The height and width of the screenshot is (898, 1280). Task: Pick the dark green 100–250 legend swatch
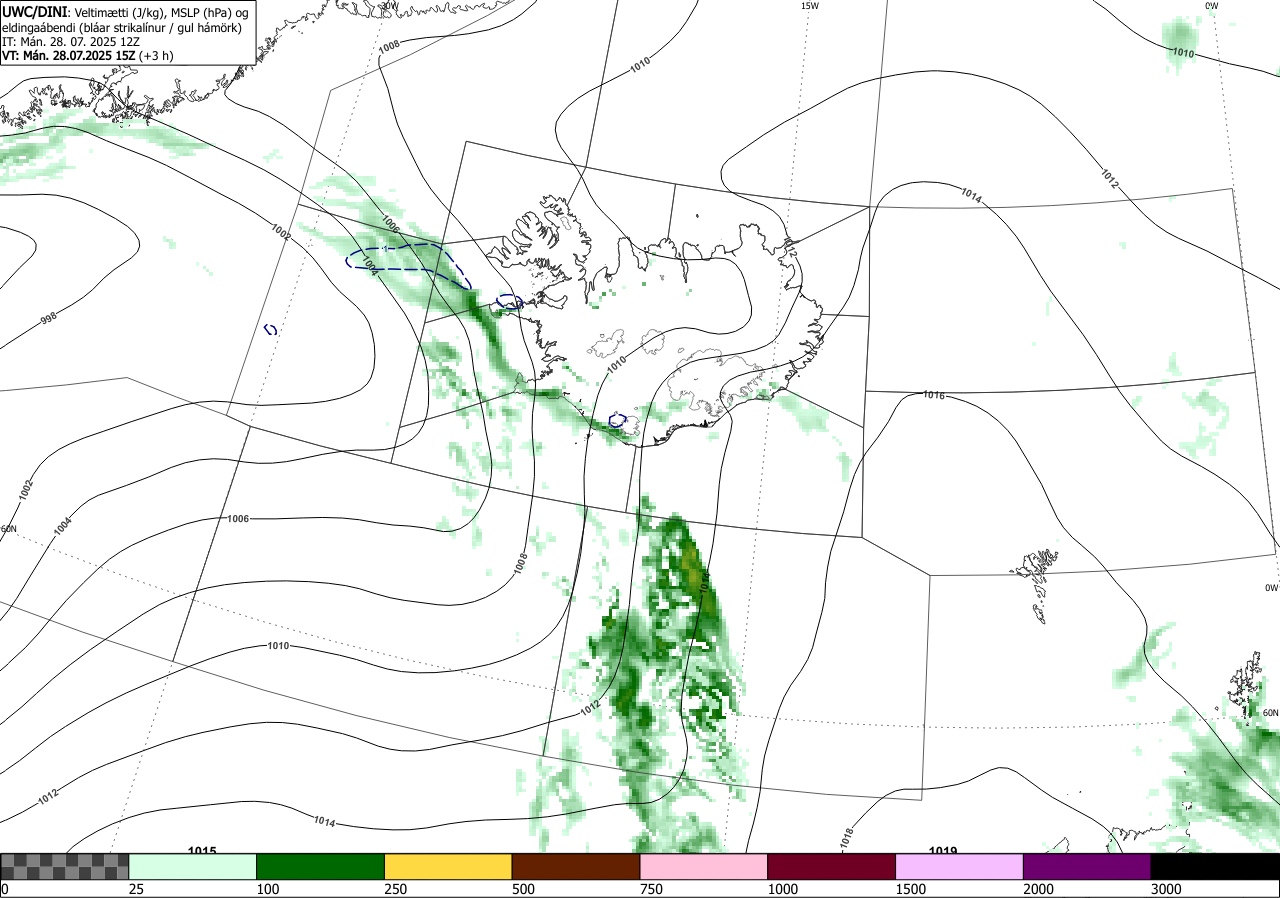tap(321, 866)
